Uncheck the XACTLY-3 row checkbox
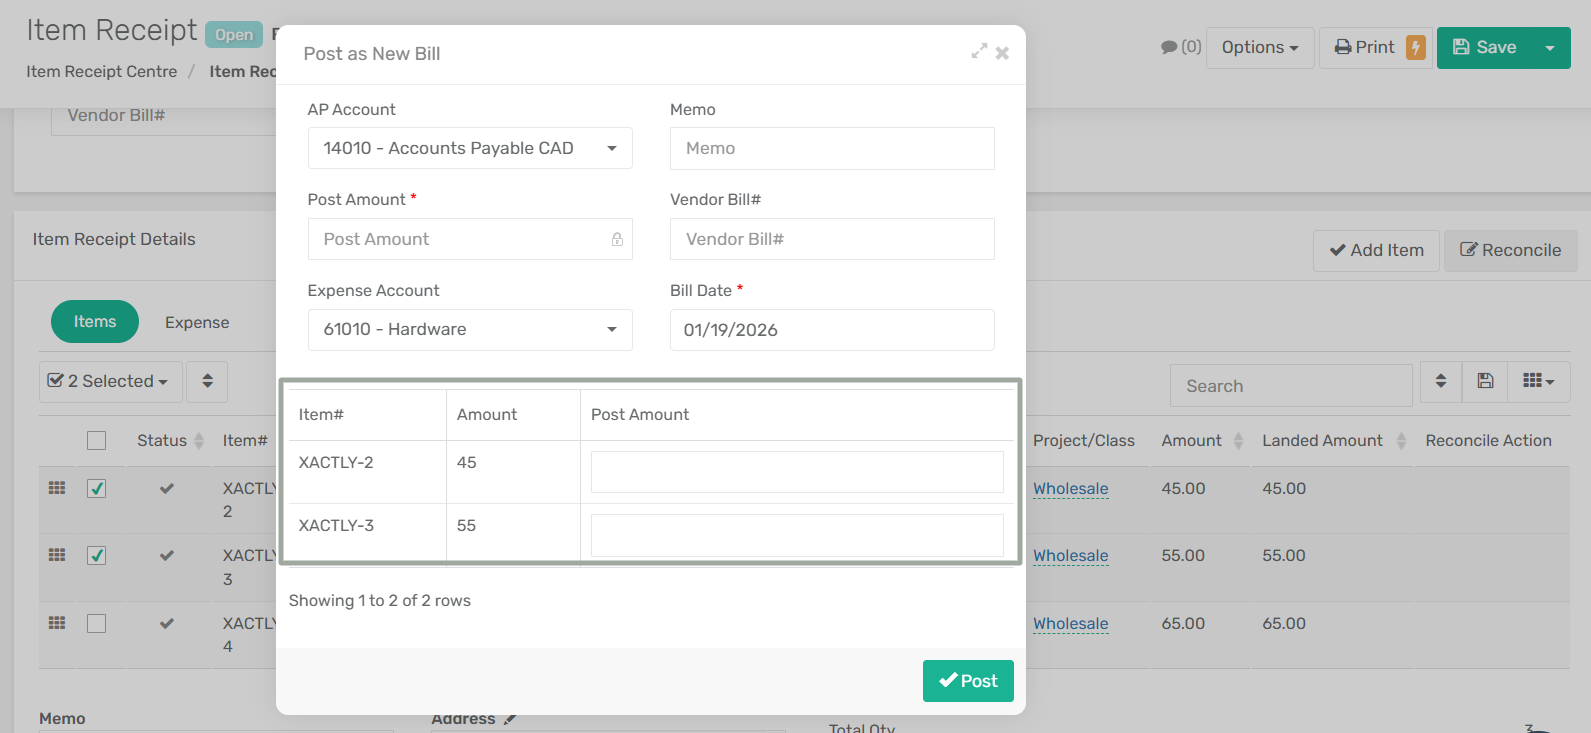Screen dimensions: 1591x733 click(x=97, y=556)
